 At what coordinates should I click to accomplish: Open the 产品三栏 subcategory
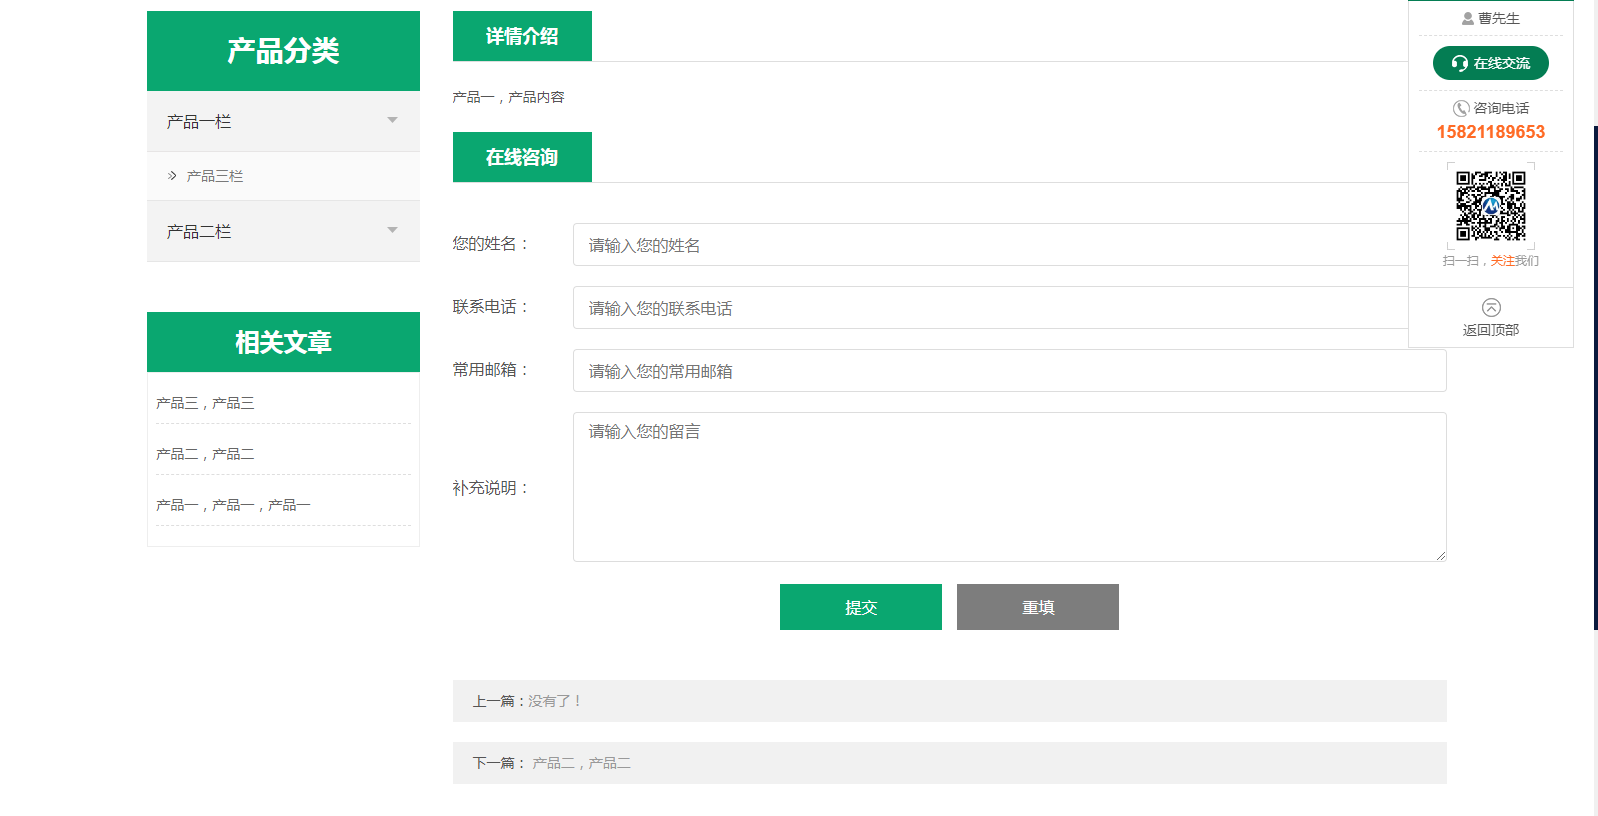[215, 176]
